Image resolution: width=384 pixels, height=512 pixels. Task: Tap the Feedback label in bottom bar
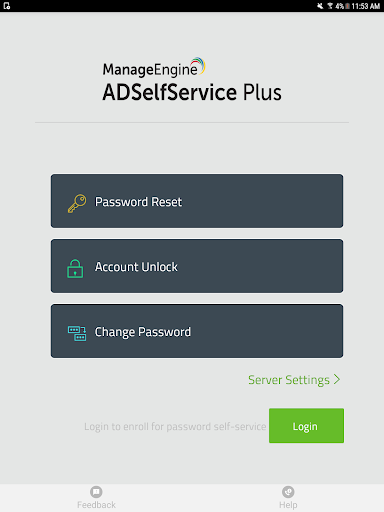[96, 505]
